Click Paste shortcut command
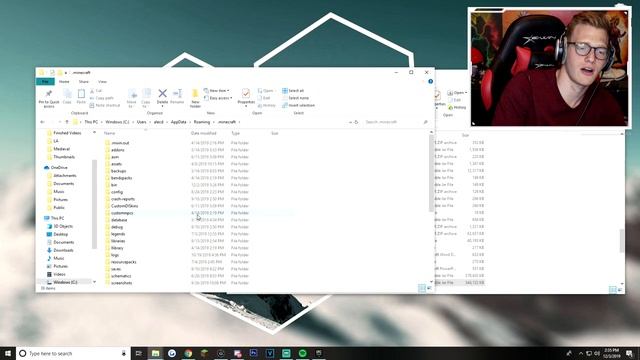The width and height of the screenshot is (640, 360). [x=105, y=105]
